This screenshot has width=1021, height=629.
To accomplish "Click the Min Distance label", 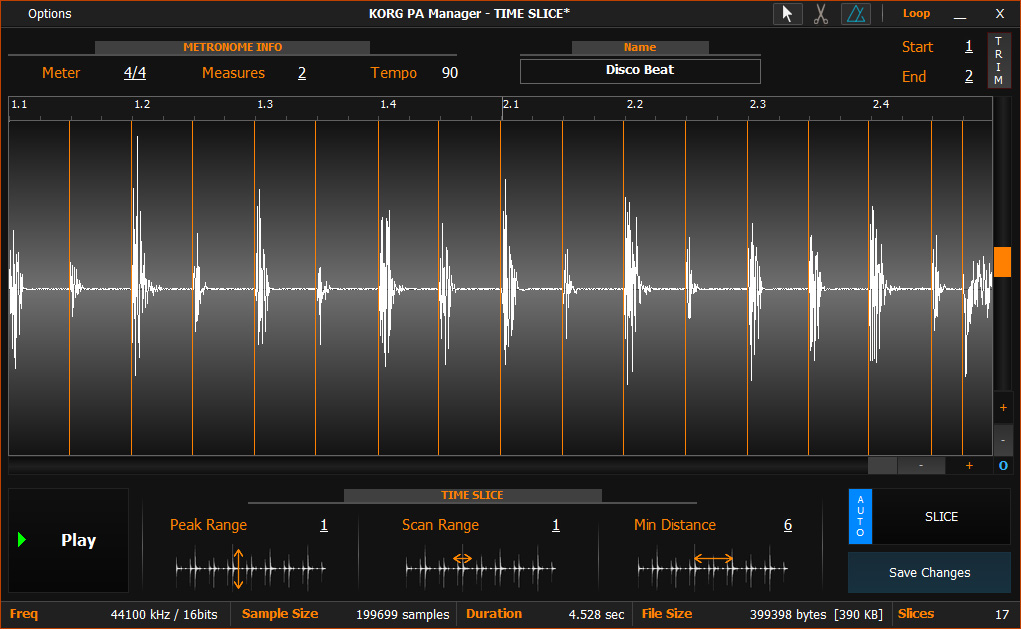I will pyautogui.click(x=675, y=525).
